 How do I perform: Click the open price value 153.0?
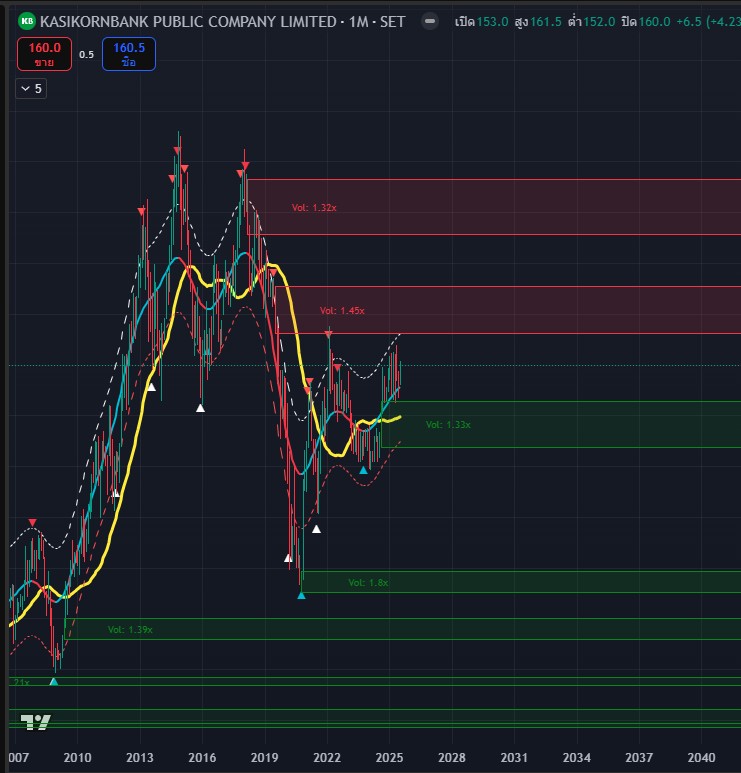tap(493, 22)
